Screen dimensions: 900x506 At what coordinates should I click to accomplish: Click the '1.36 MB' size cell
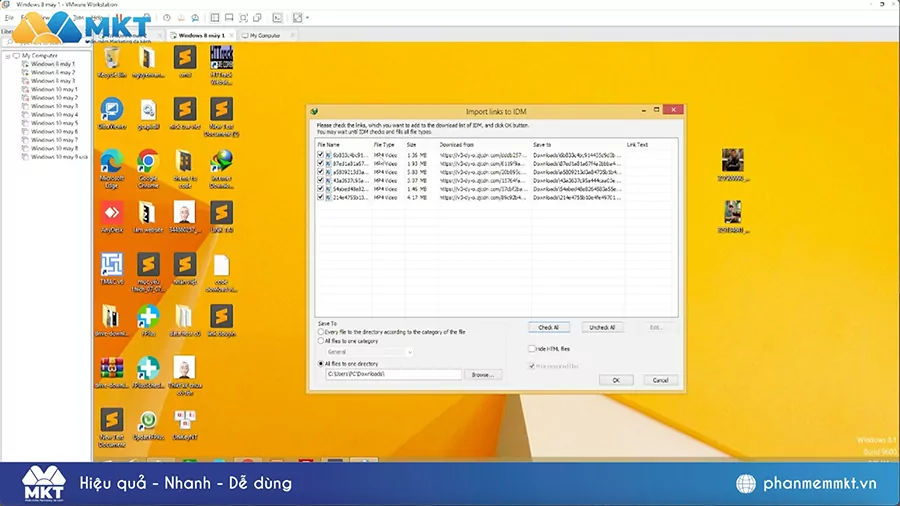coord(416,155)
